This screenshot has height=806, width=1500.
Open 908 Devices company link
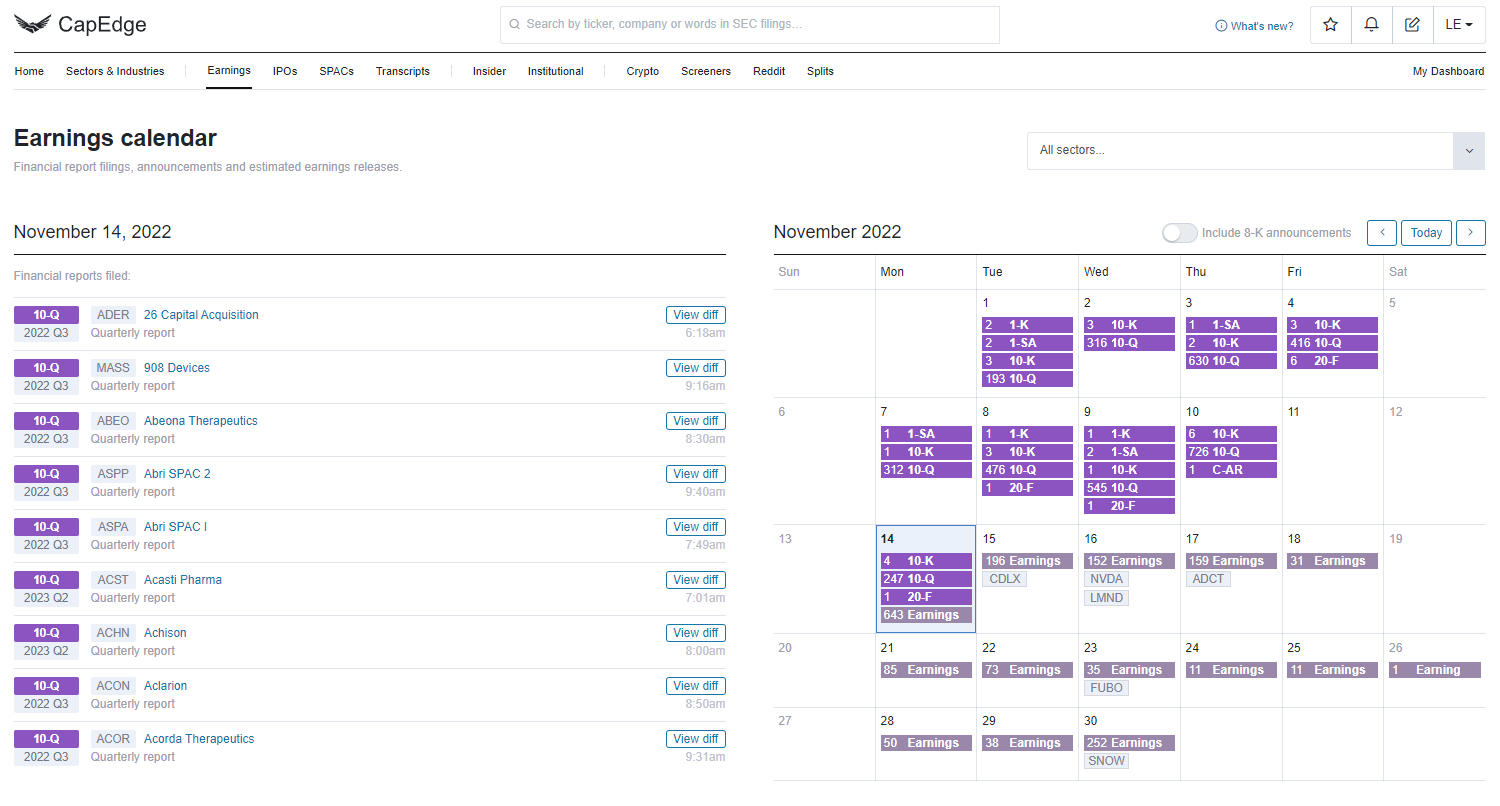177,368
